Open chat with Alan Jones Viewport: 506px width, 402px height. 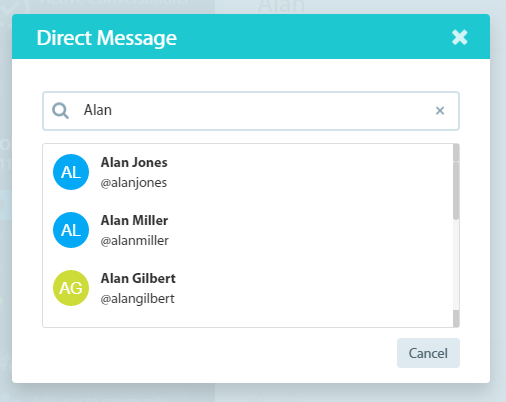(248, 172)
